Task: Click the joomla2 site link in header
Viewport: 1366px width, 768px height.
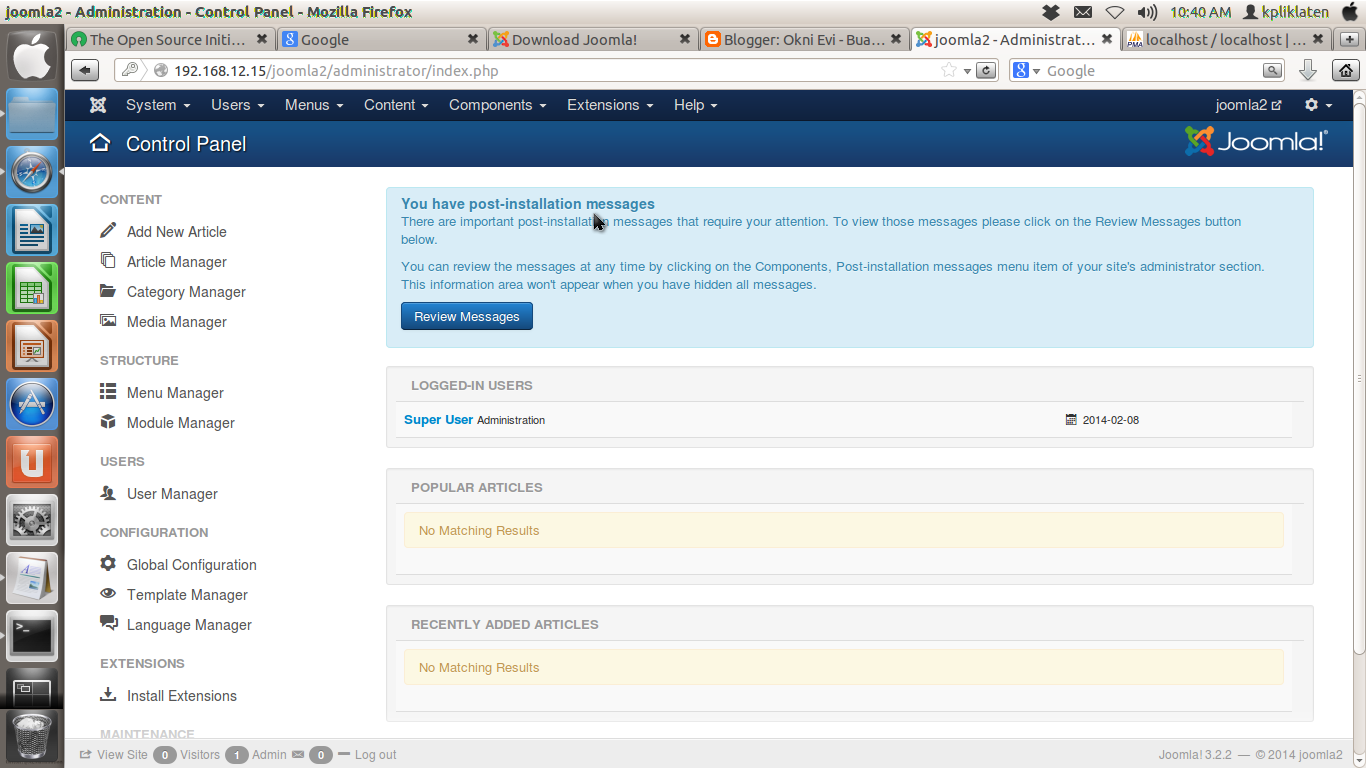Action: point(1248,105)
